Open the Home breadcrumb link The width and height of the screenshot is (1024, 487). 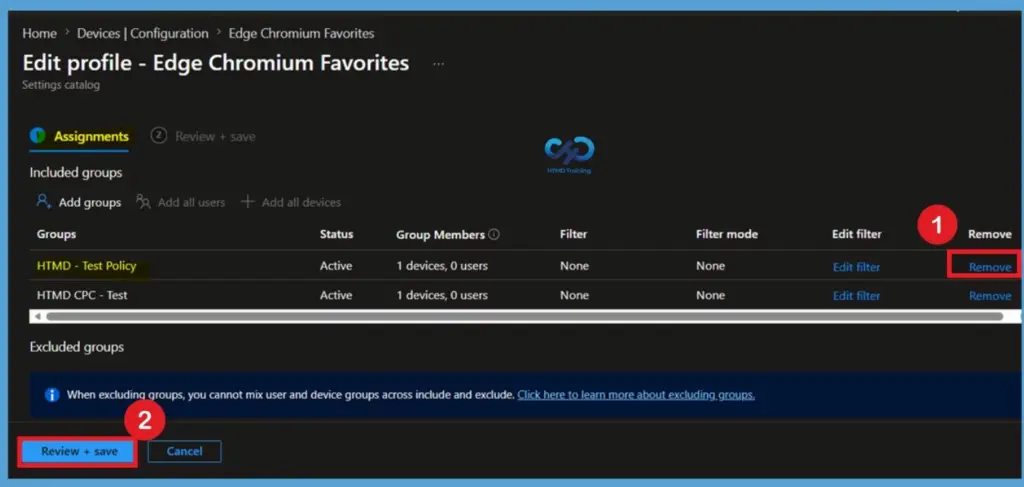39,33
